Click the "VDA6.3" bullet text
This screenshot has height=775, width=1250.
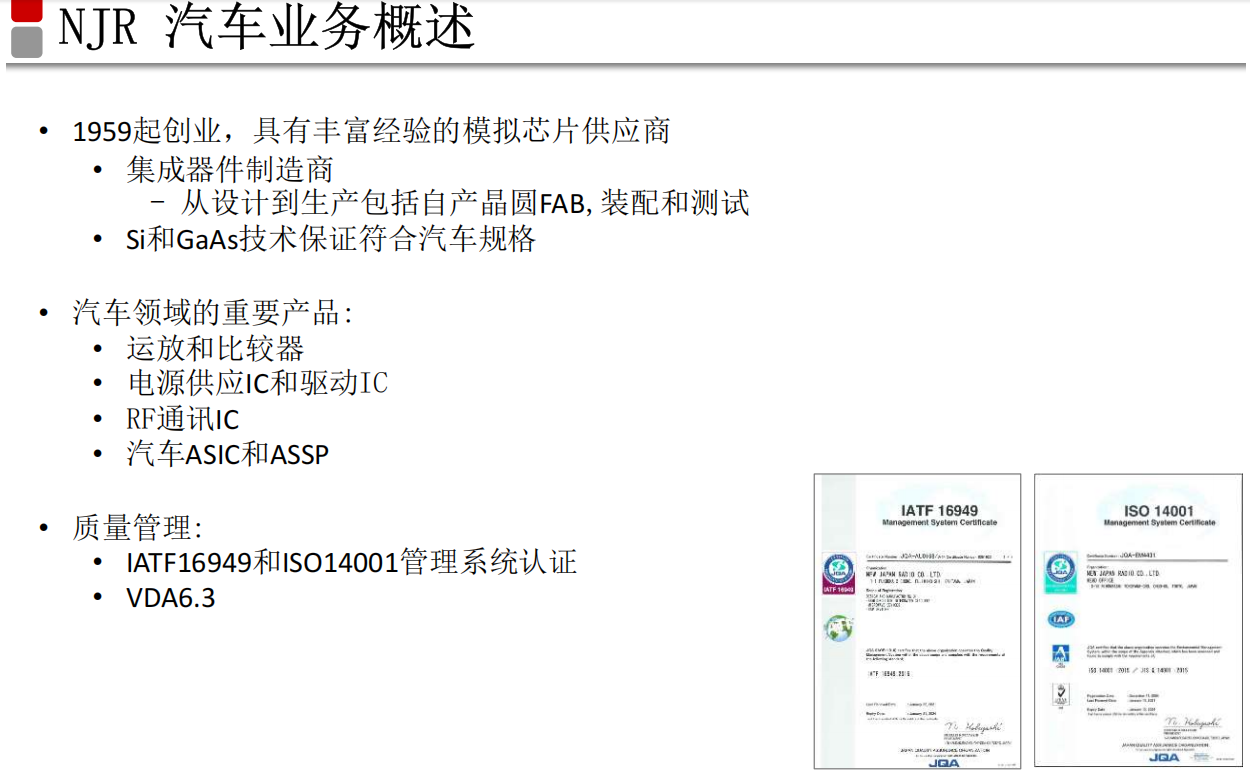pos(171,598)
